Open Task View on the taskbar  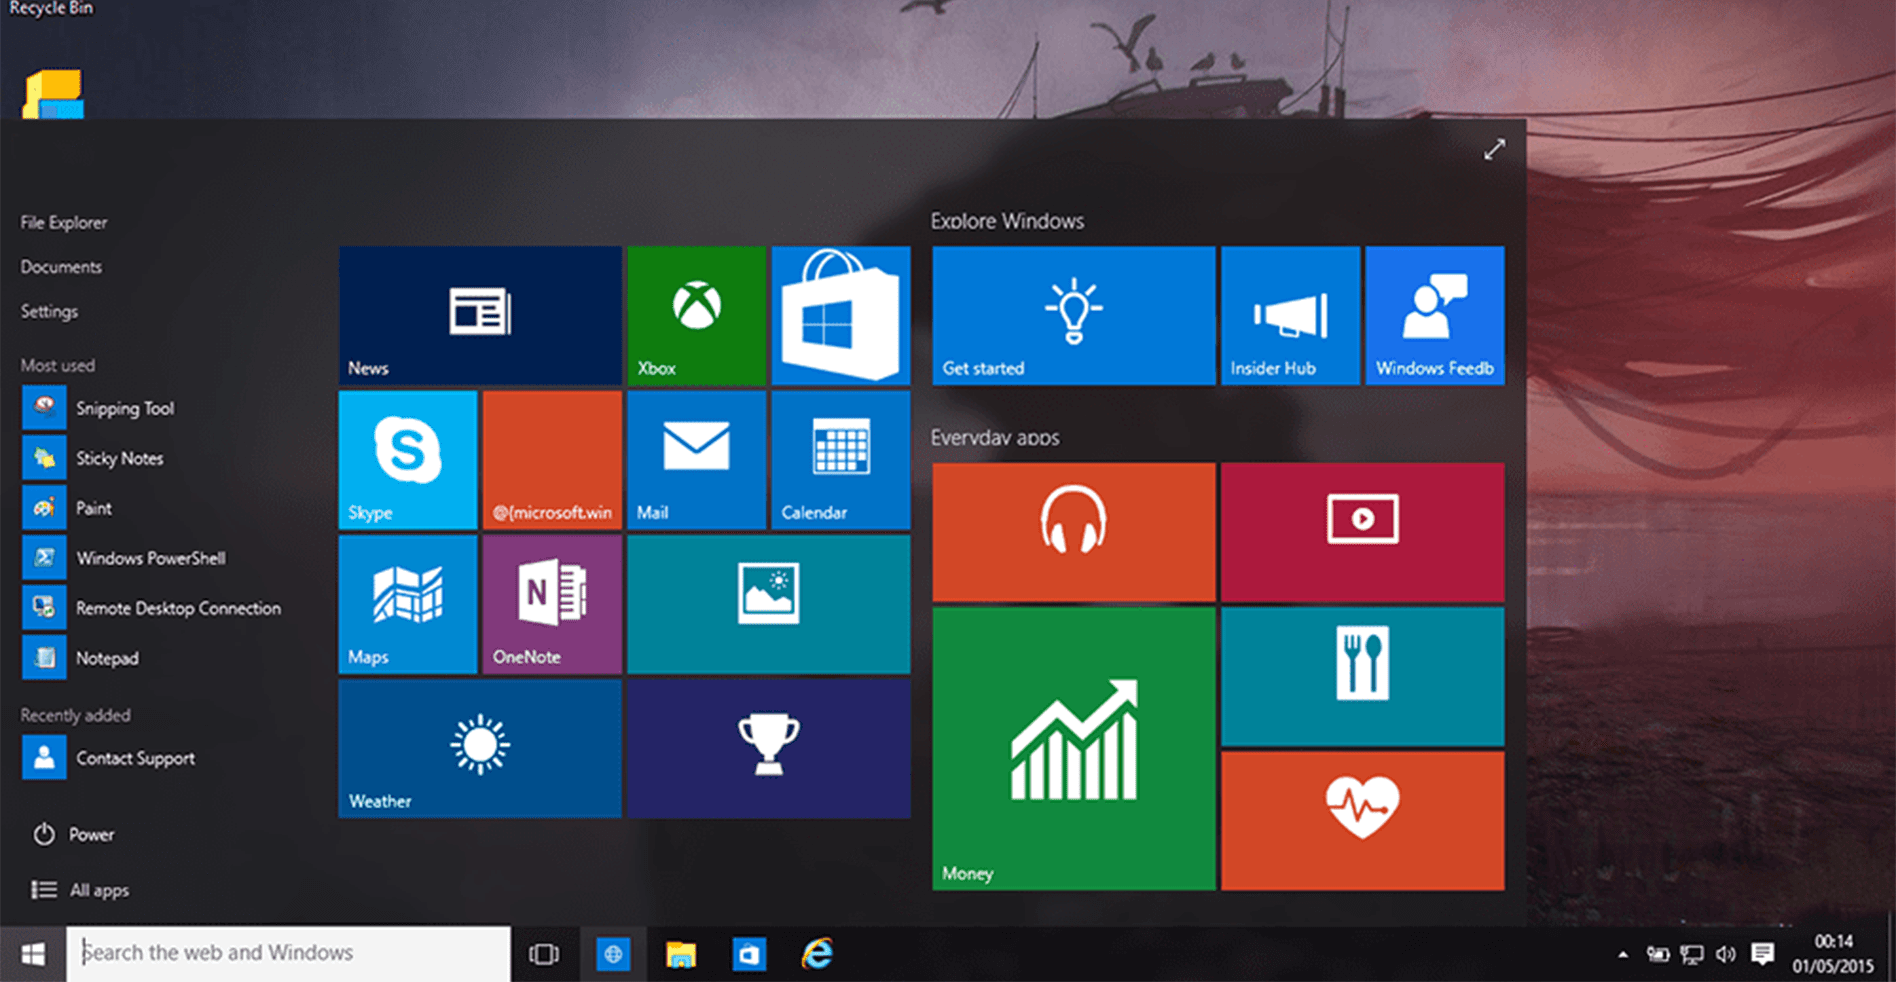[544, 954]
